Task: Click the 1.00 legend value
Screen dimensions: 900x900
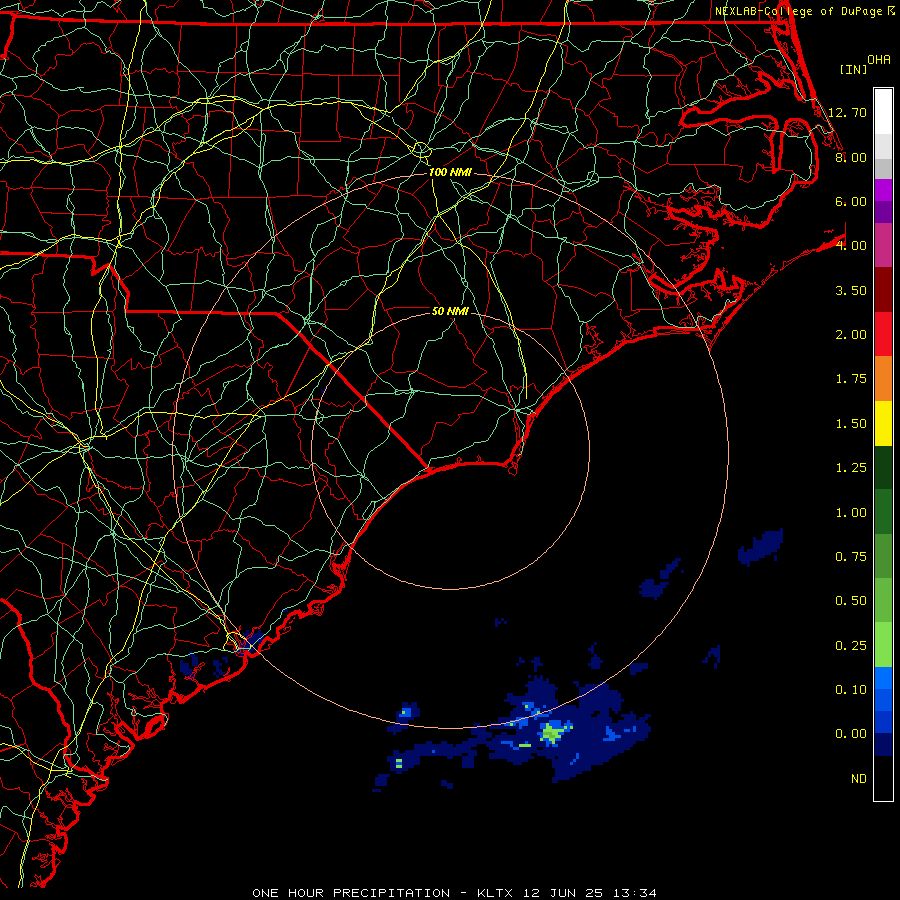Action: 851,513
